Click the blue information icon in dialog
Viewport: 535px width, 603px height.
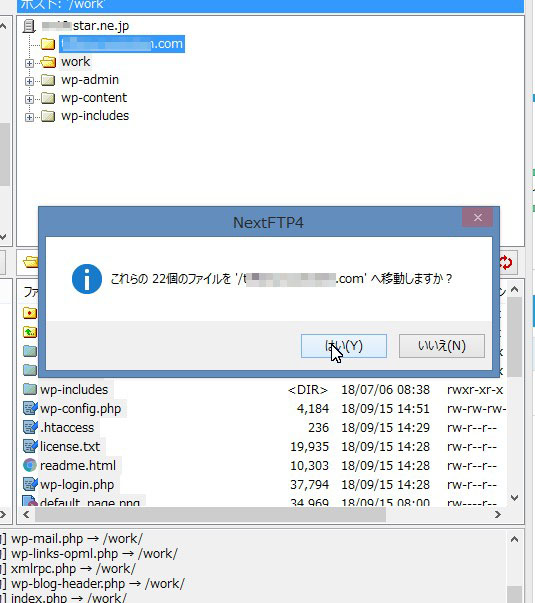(x=87, y=279)
